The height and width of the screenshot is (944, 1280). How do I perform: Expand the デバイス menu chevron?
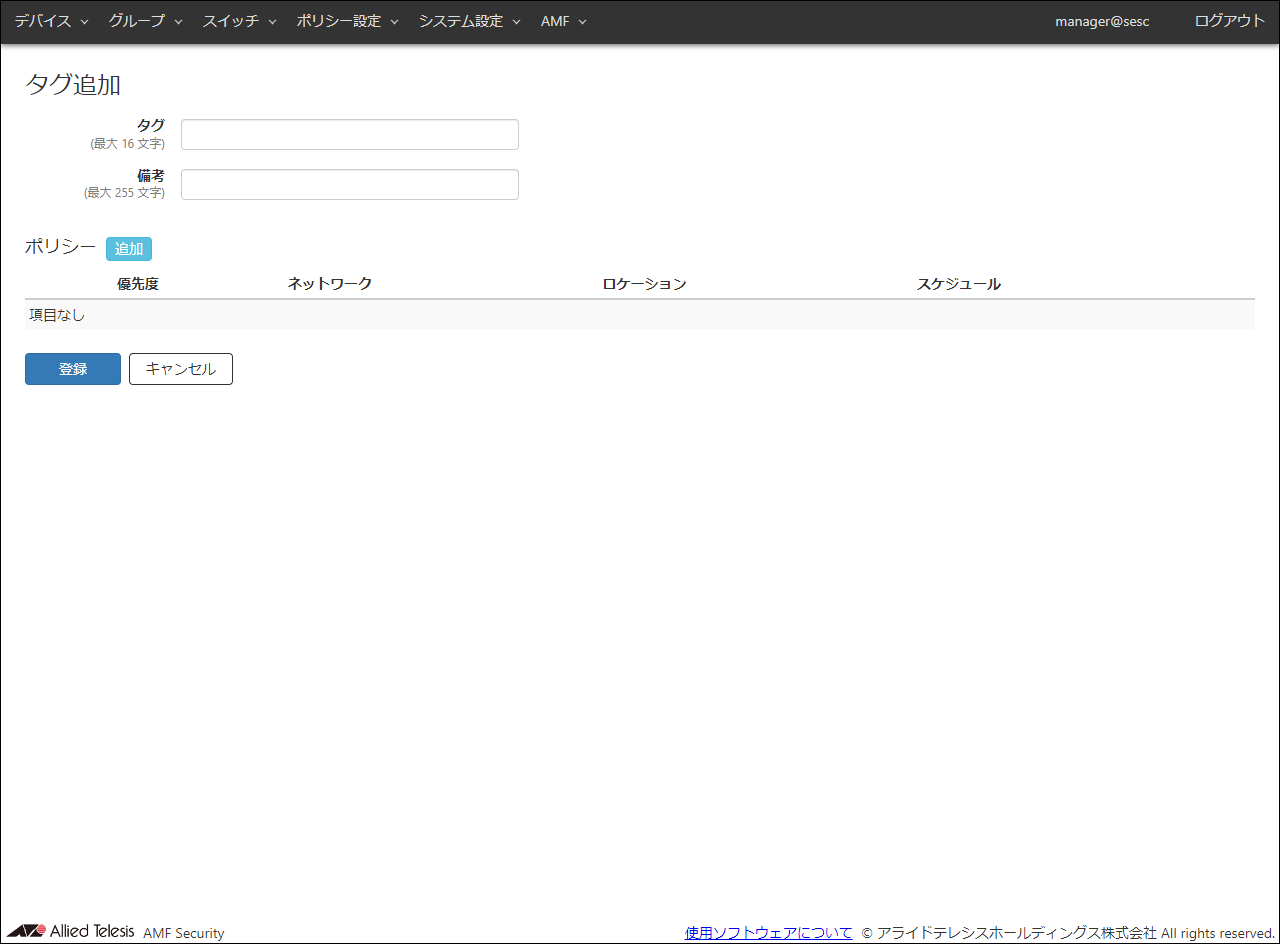(84, 22)
